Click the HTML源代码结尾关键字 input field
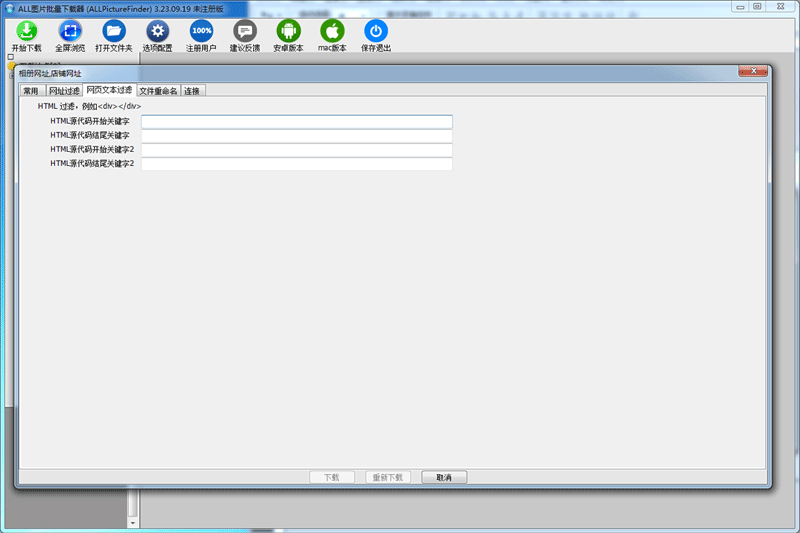Image resolution: width=800 pixels, height=533 pixels. pos(296,136)
